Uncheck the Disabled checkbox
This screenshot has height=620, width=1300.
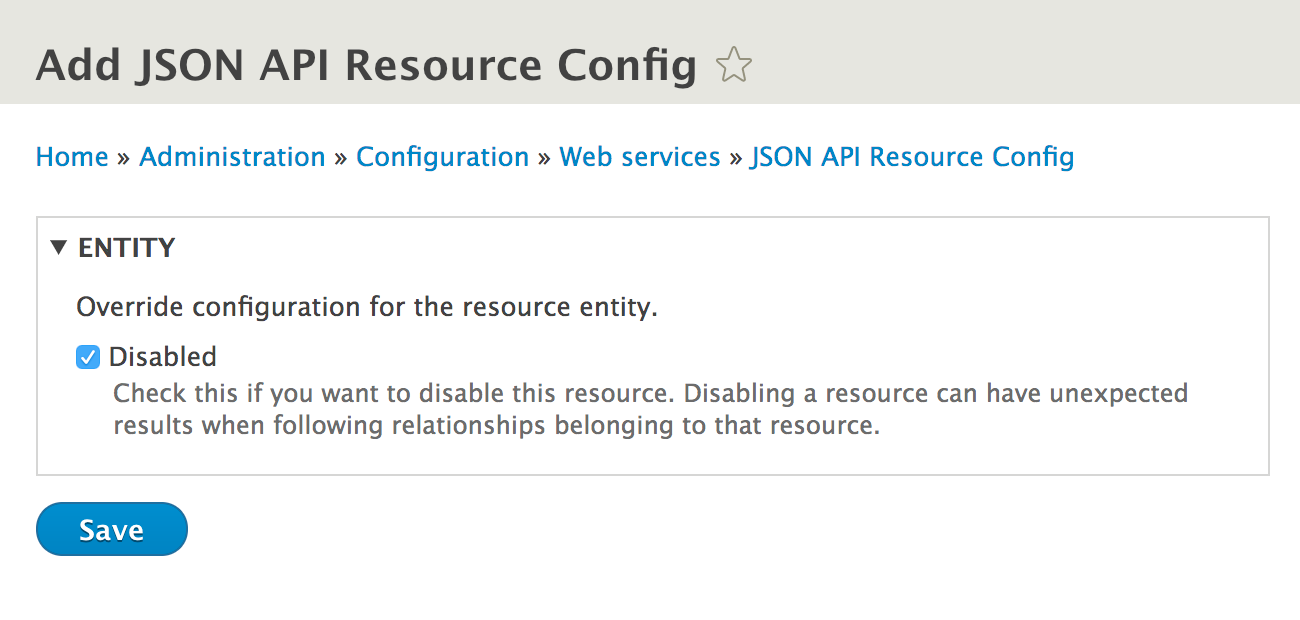pyautogui.click(x=88, y=357)
